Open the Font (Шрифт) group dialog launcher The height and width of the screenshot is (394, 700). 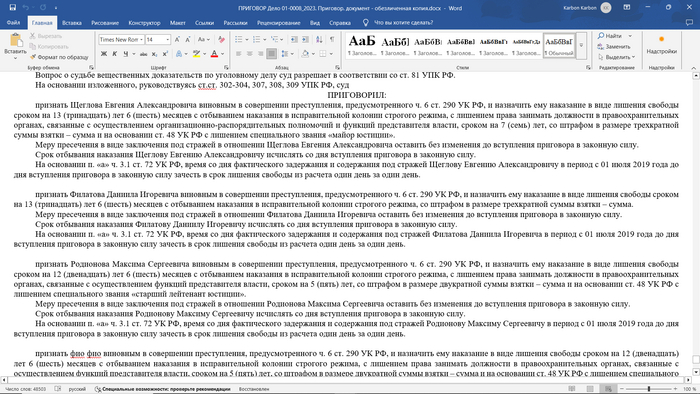pyautogui.click(x=226, y=67)
